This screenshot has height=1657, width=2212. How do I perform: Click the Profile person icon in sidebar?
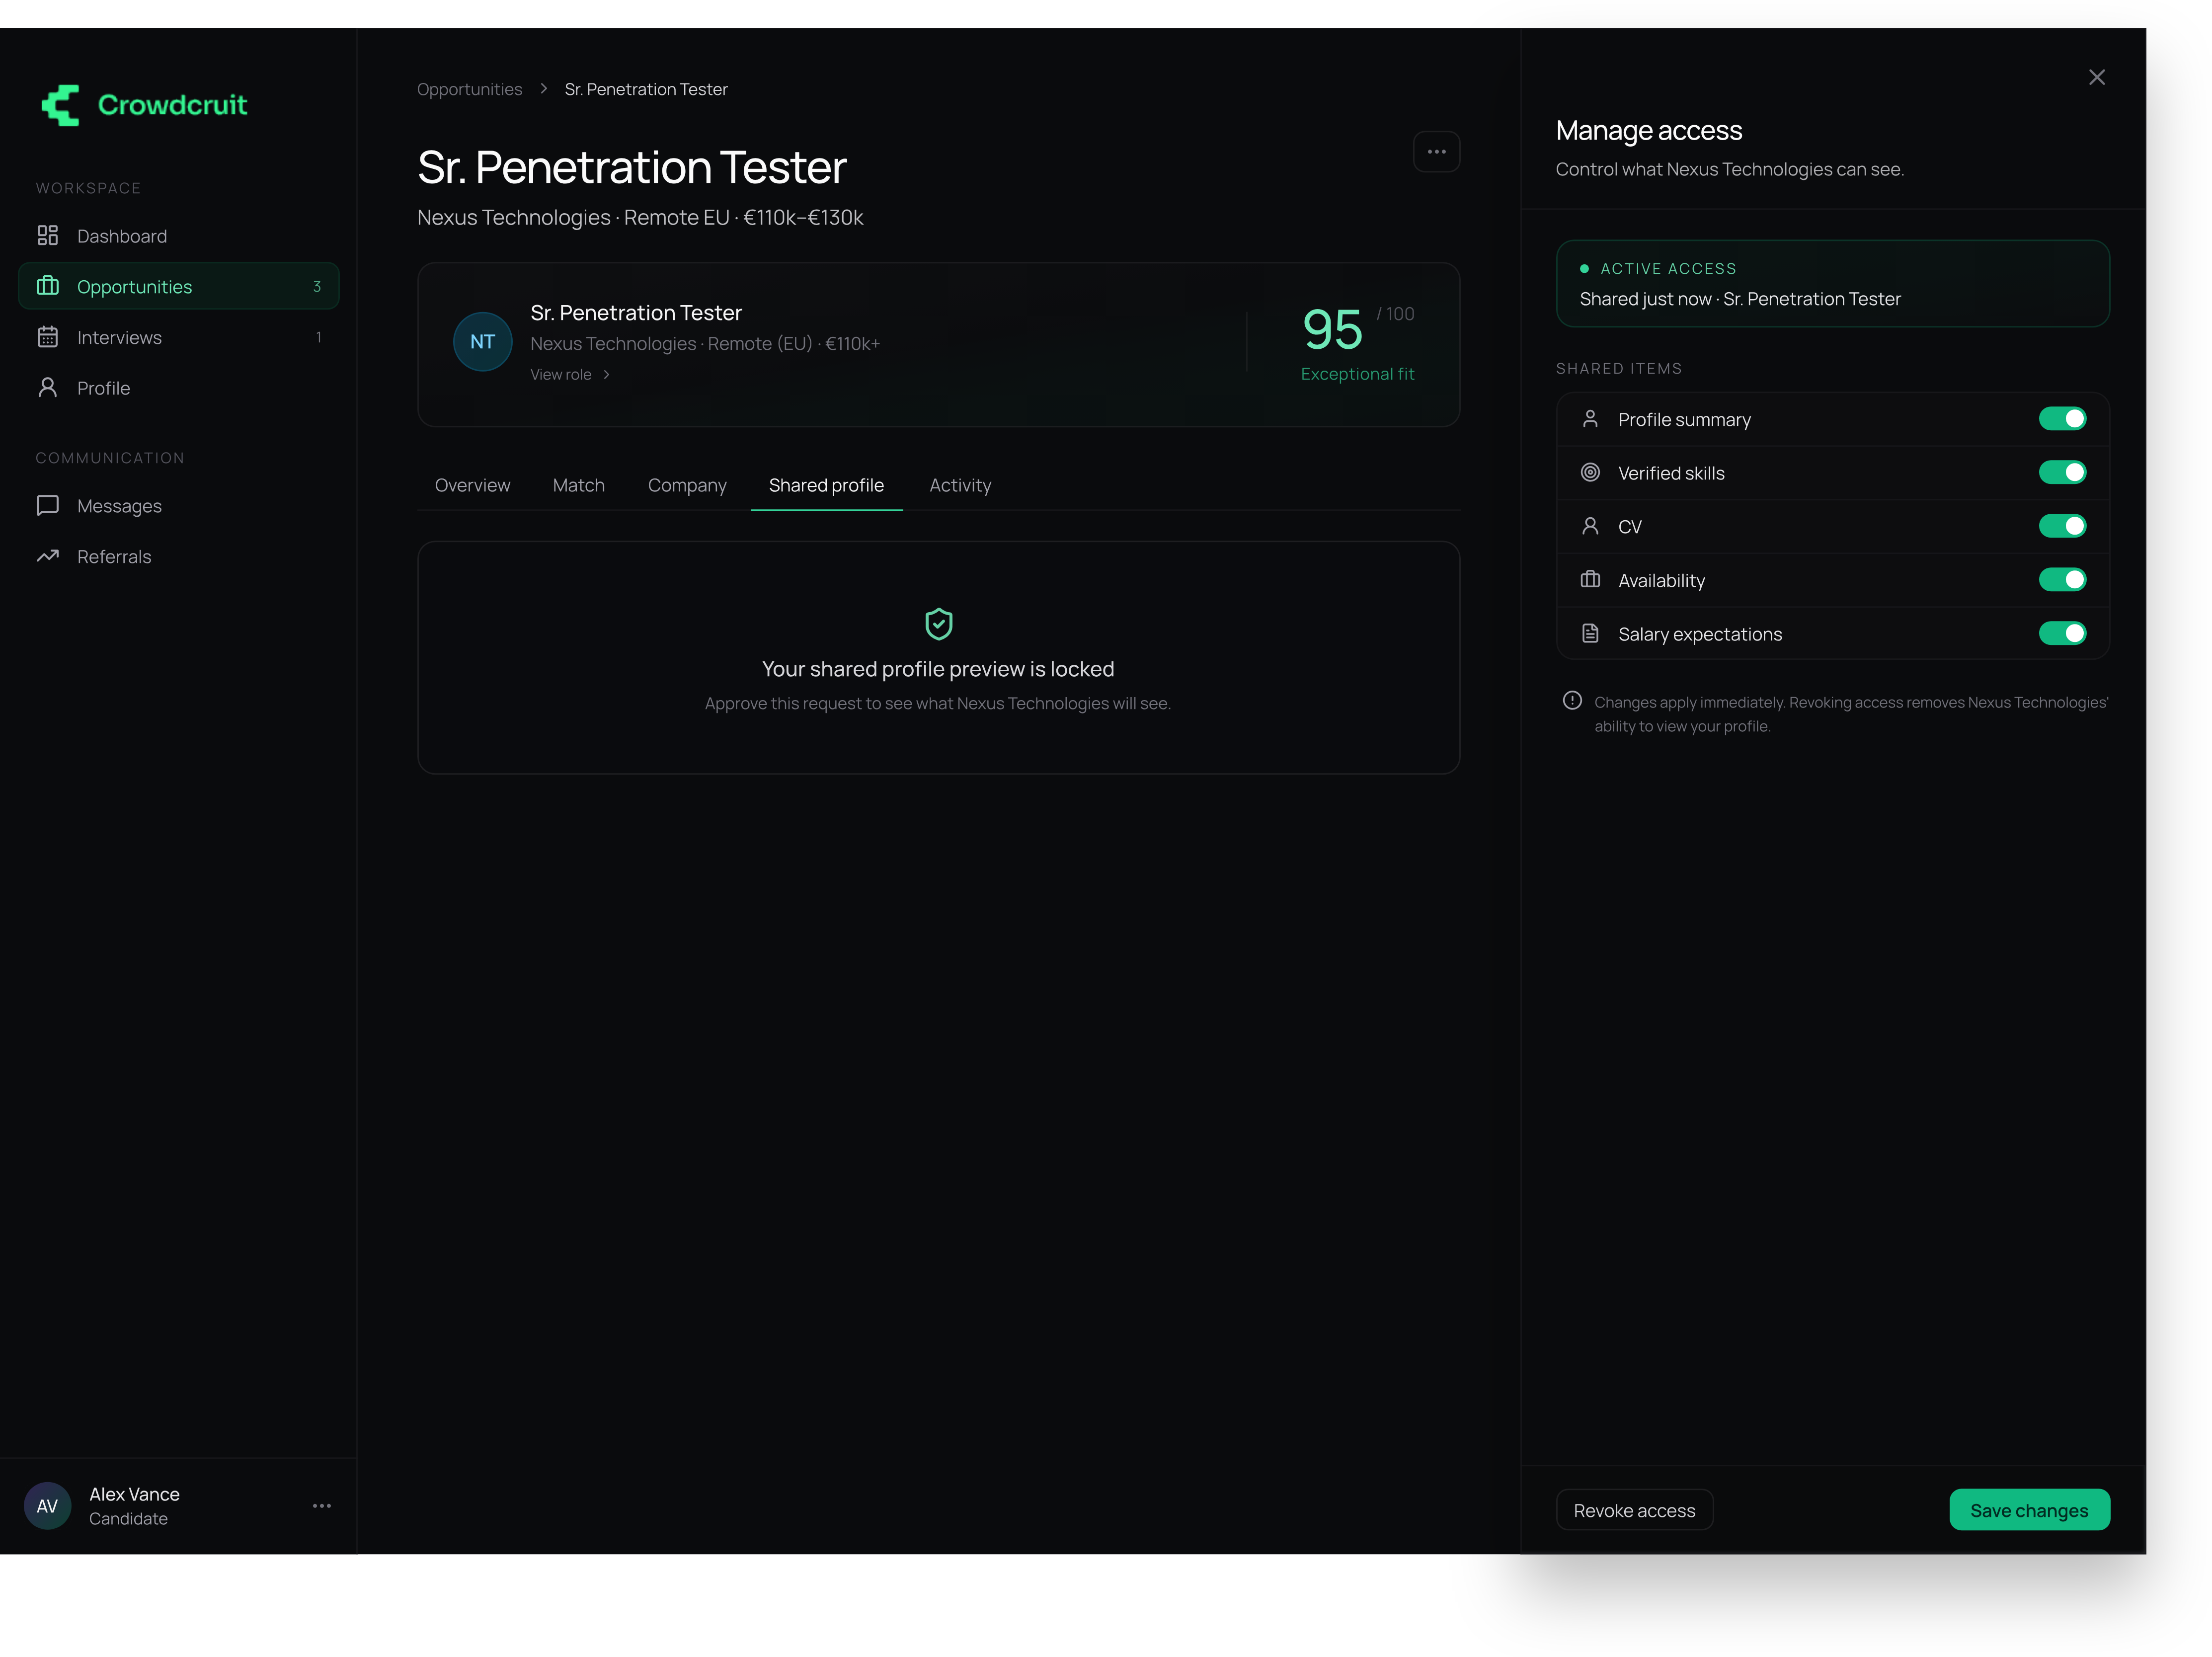[47, 387]
